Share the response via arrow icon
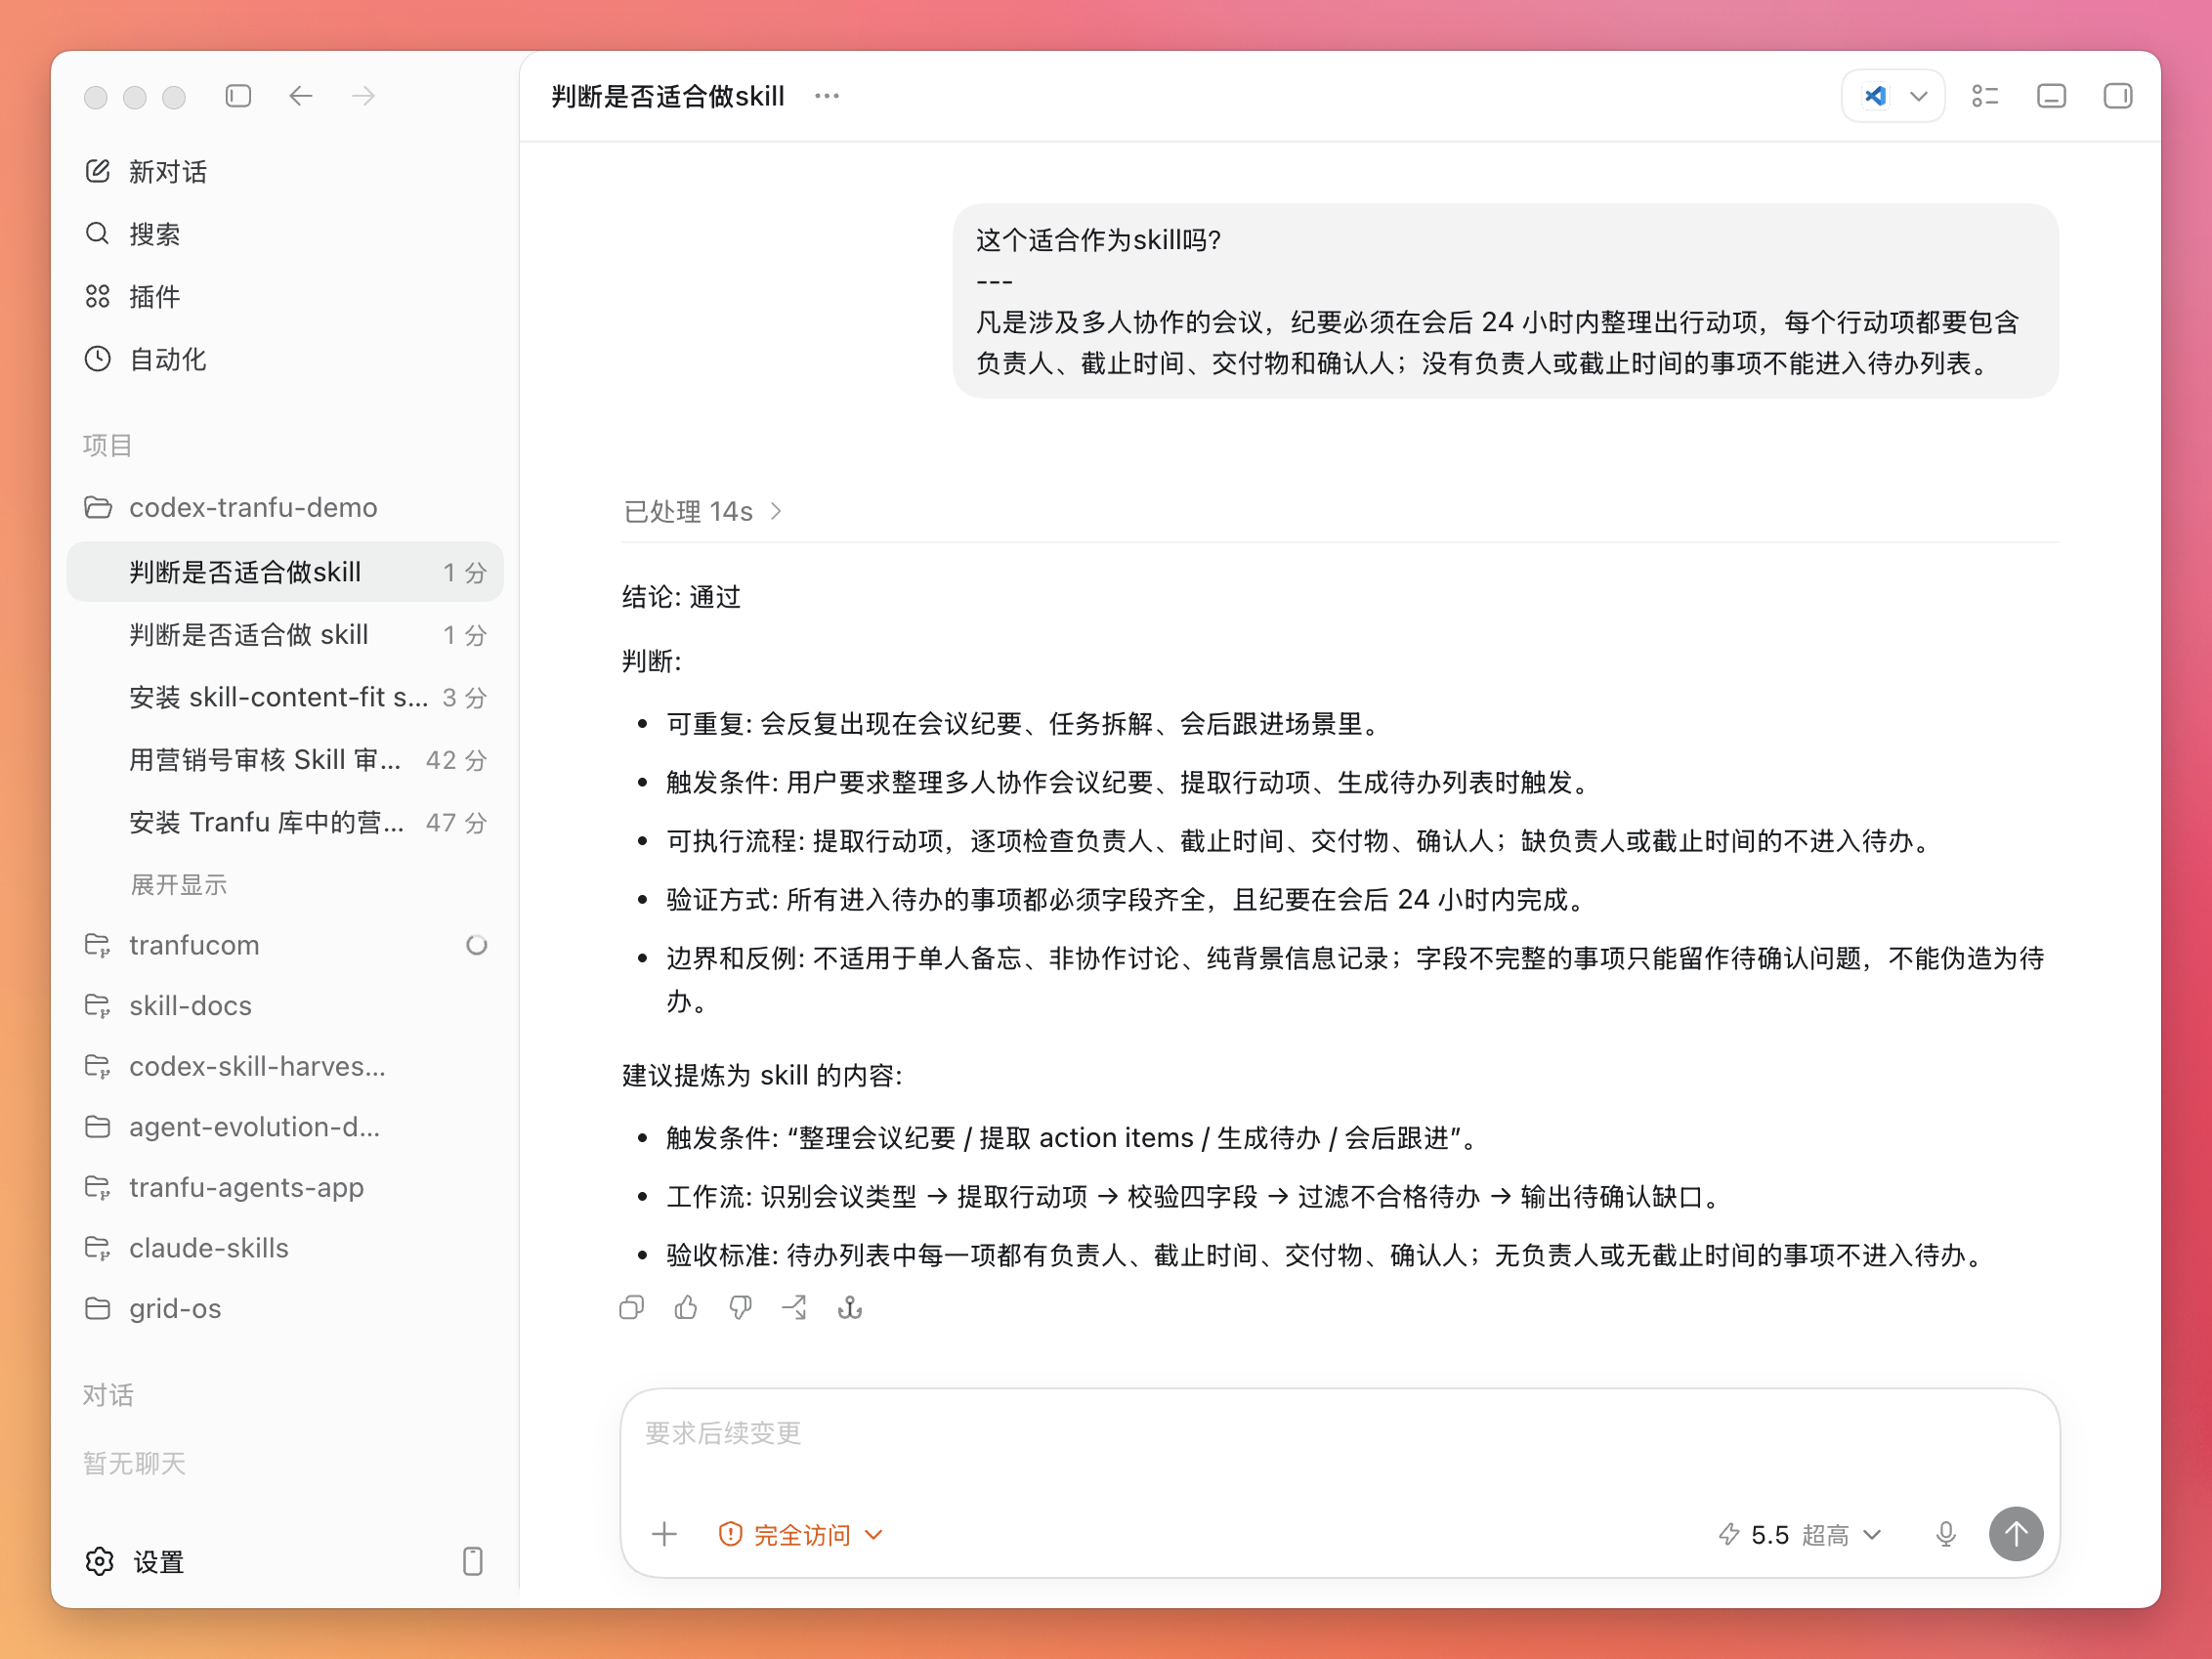The image size is (2212, 1659). (x=795, y=1308)
